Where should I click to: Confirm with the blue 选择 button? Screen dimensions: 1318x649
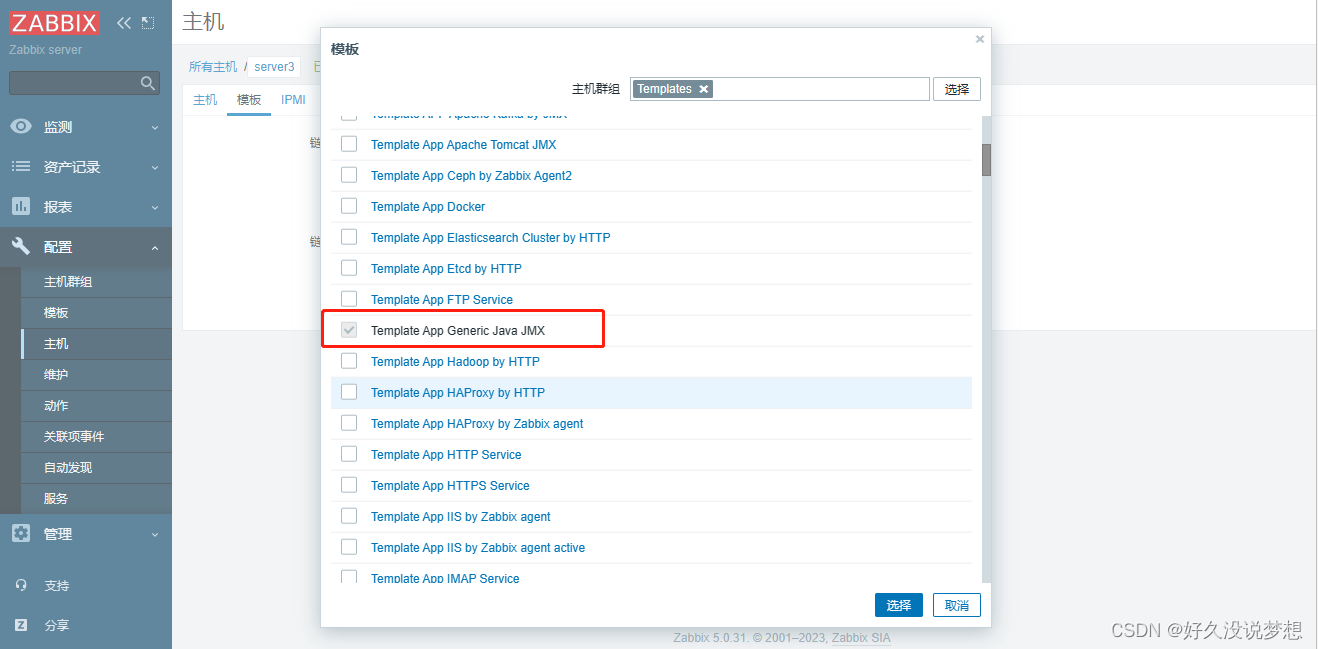pyautogui.click(x=899, y=605)
